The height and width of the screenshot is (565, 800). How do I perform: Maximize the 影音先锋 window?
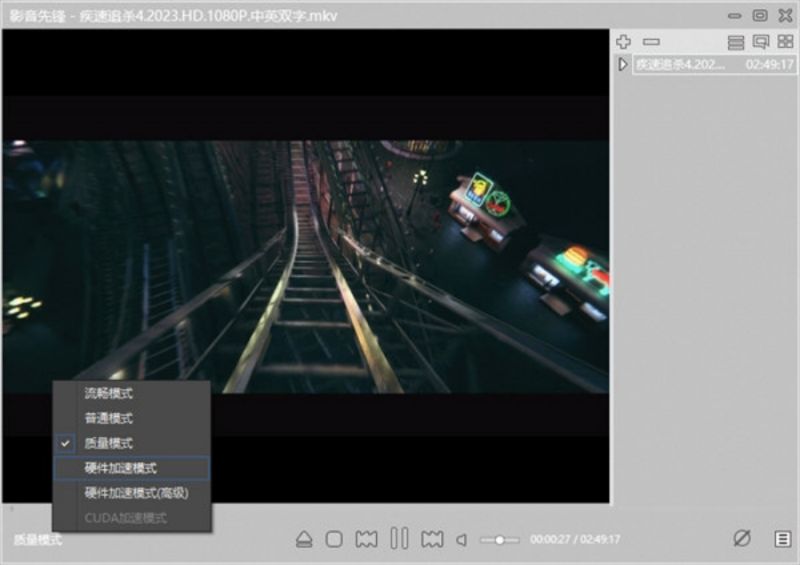point(760,15)
